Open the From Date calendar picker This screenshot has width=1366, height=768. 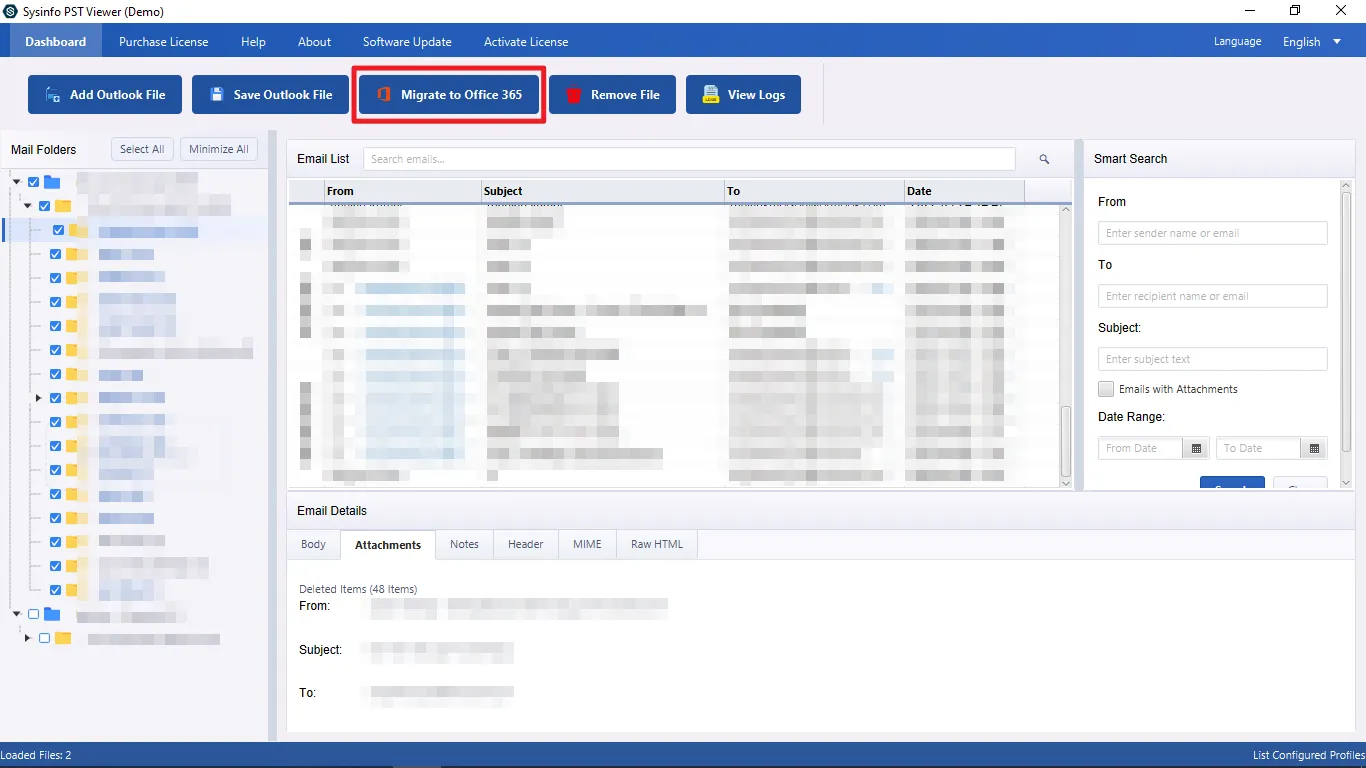(x=1196, y=448)
